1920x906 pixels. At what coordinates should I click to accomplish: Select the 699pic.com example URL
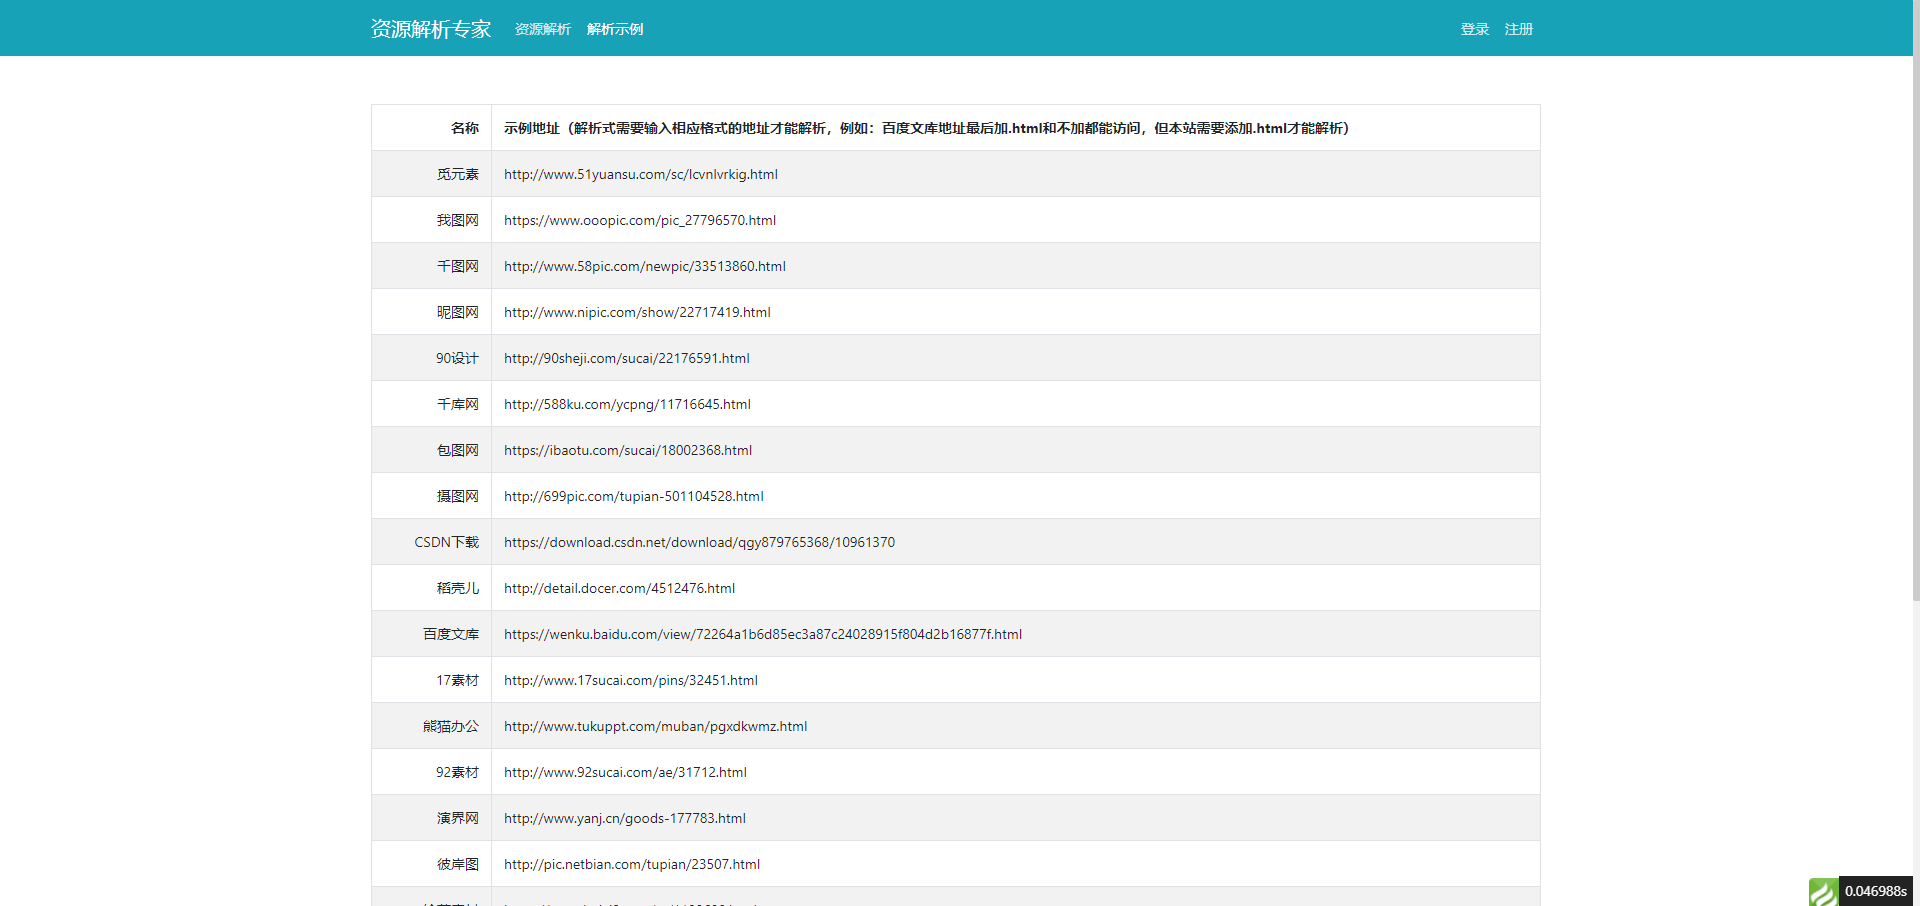(634, 496)
